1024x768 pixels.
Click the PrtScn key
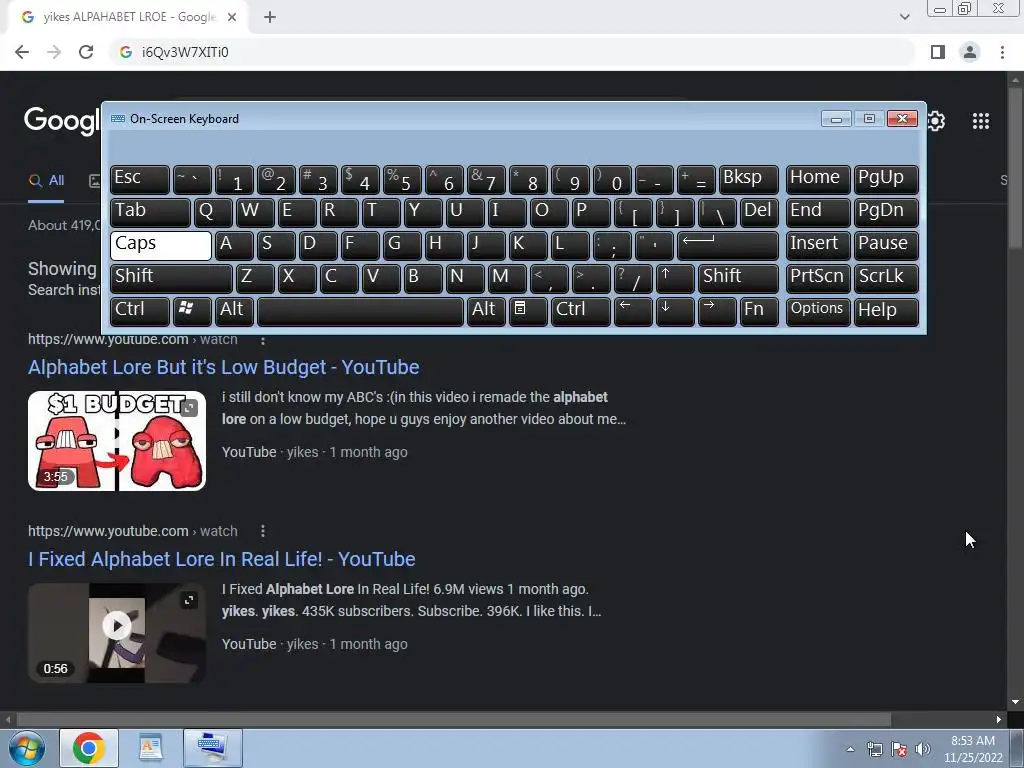(818, 278)
